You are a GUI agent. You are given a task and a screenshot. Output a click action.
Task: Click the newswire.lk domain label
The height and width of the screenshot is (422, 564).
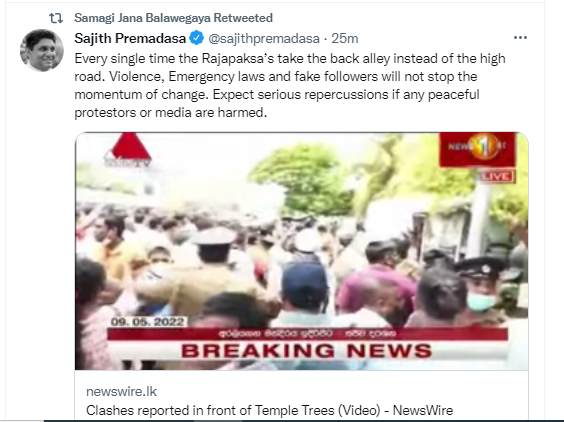click(x=122, y=391)
